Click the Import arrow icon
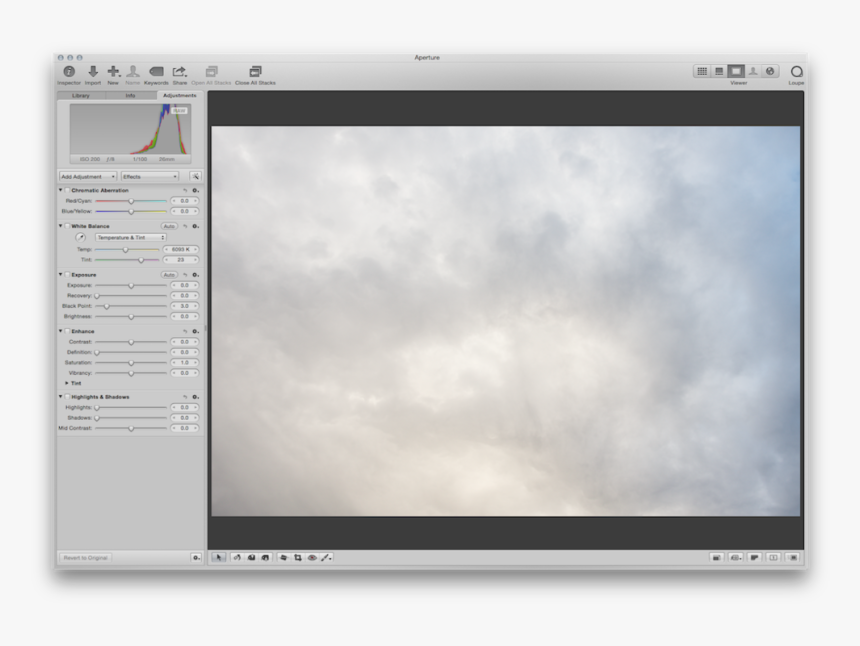This screenshot has width=860, height=646. point(93,71)
